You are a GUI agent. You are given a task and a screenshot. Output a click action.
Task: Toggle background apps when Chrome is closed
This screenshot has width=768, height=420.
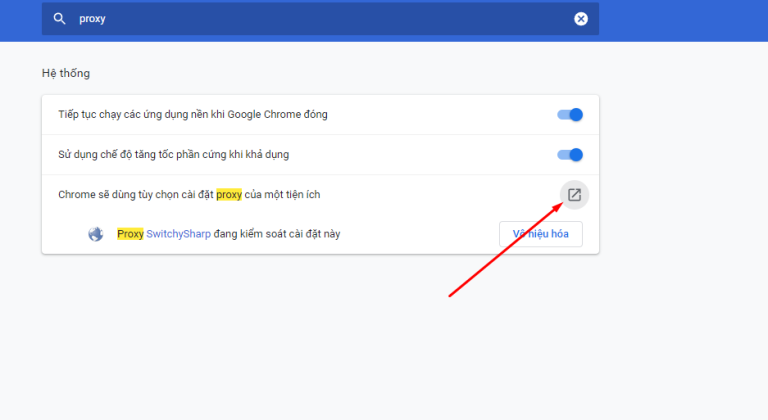click(569, 114)
